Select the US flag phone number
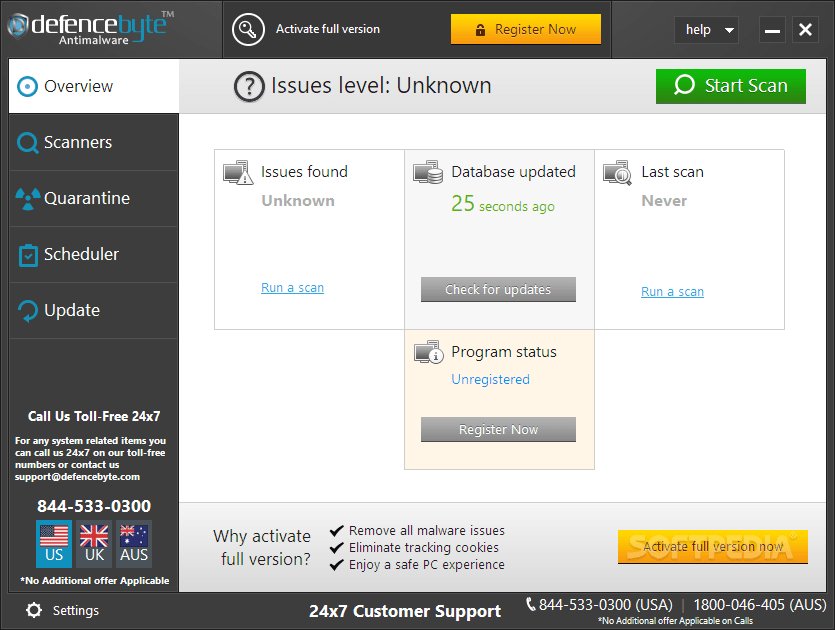 tap(54, 543)
